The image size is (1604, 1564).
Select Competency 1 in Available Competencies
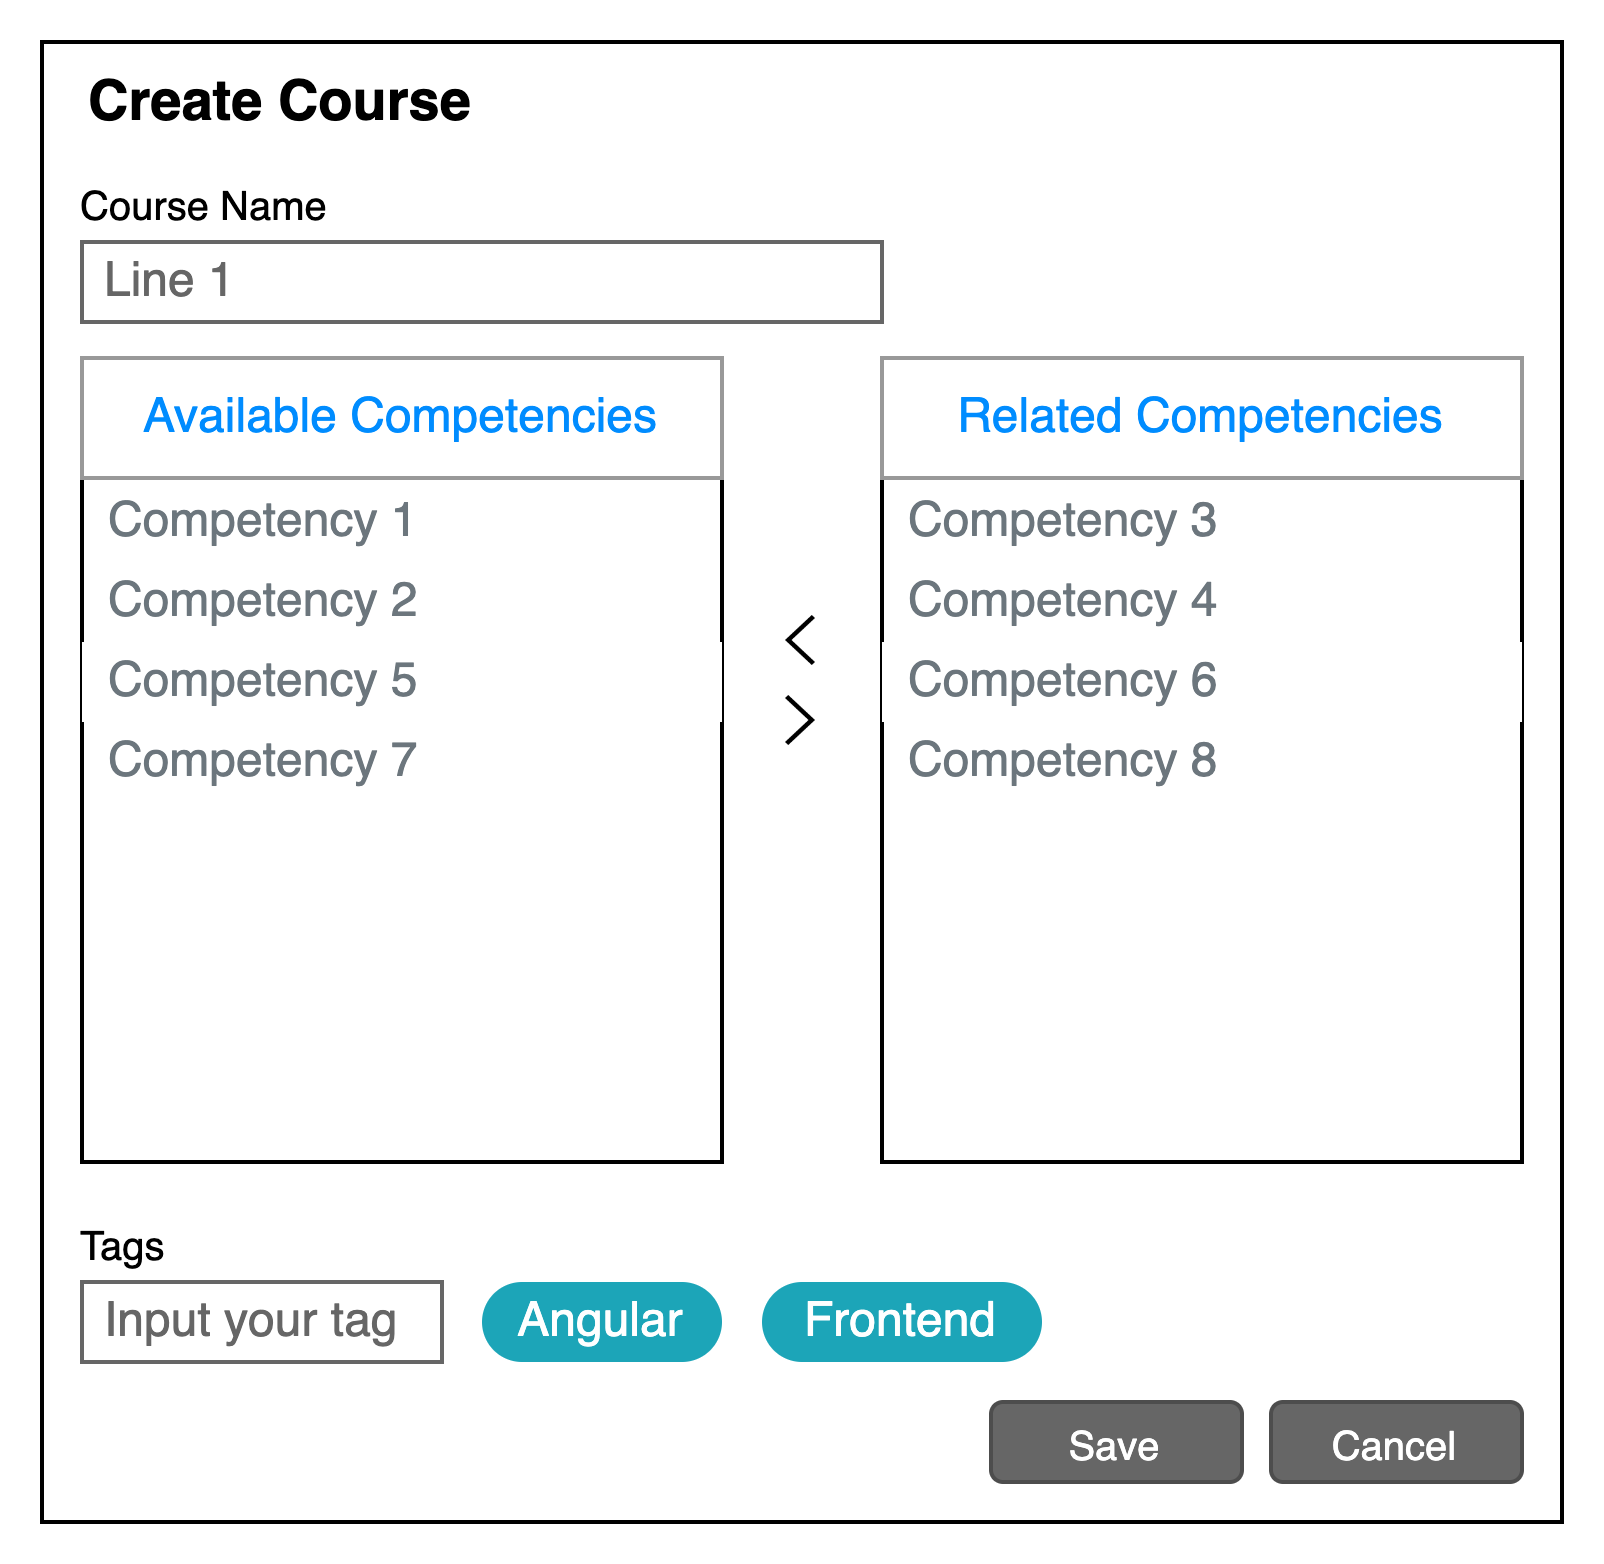tap(262, 520)
